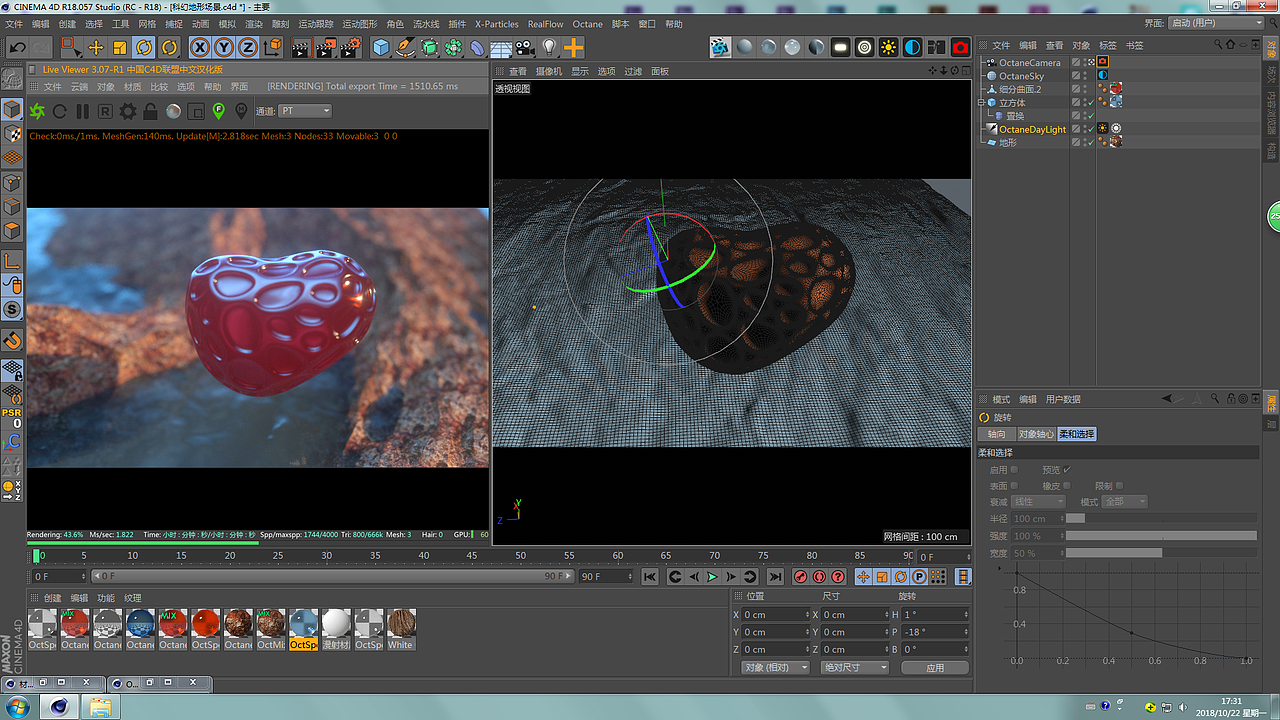Click the rotation H value field
This screenshot has height=720, width=1280.
[934, 614]
